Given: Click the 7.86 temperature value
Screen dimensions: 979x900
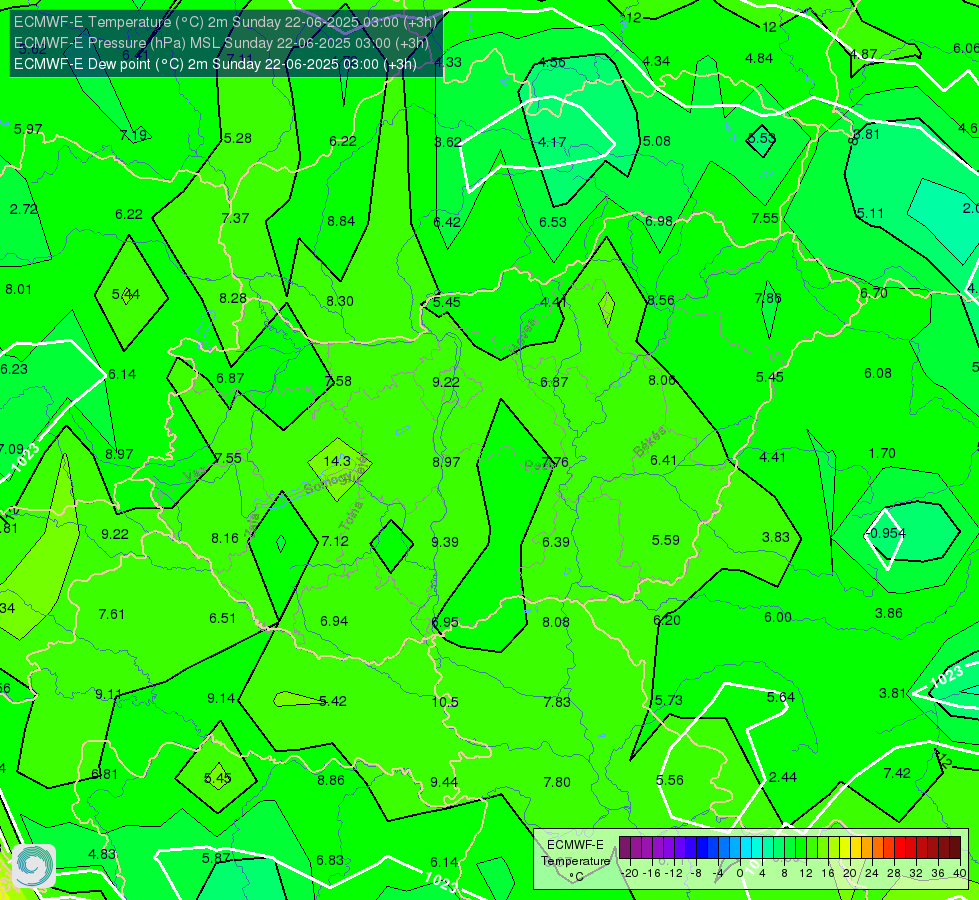Looking at the screenshot, I should (768, 298).
